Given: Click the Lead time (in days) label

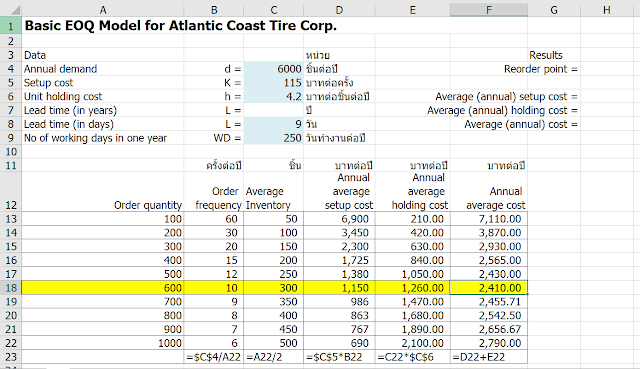Looking at the screenshot, I should tap(69, 124).
